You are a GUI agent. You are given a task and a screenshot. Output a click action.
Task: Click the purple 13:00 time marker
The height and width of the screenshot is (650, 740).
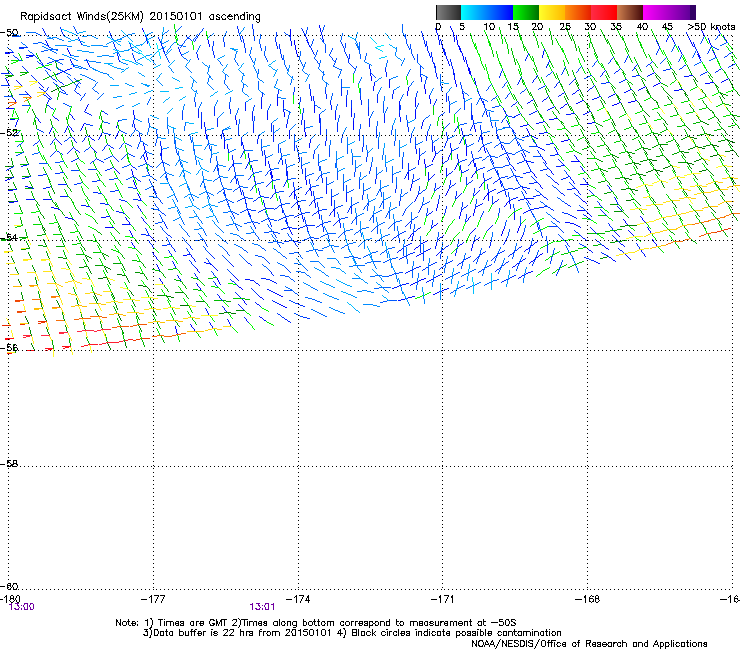(22, 607)
